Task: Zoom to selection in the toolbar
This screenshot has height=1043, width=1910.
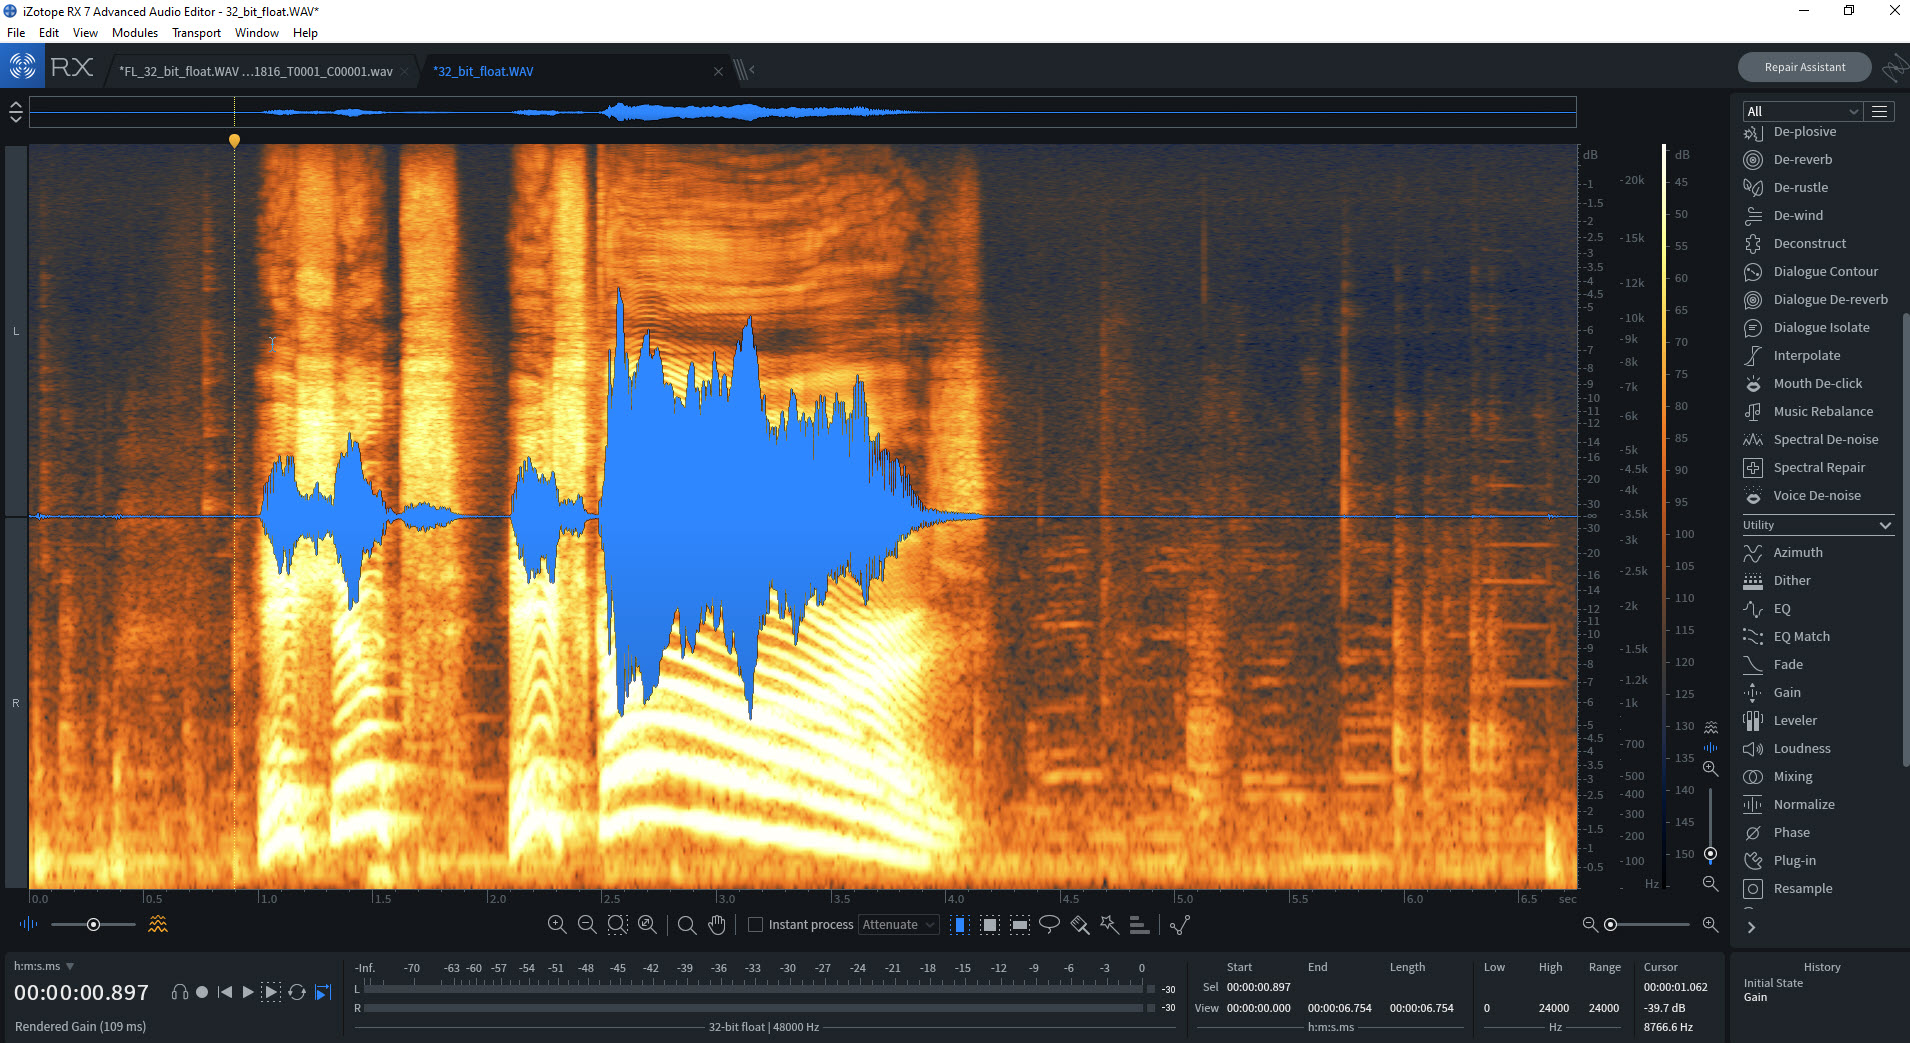Action: [617, 924]
